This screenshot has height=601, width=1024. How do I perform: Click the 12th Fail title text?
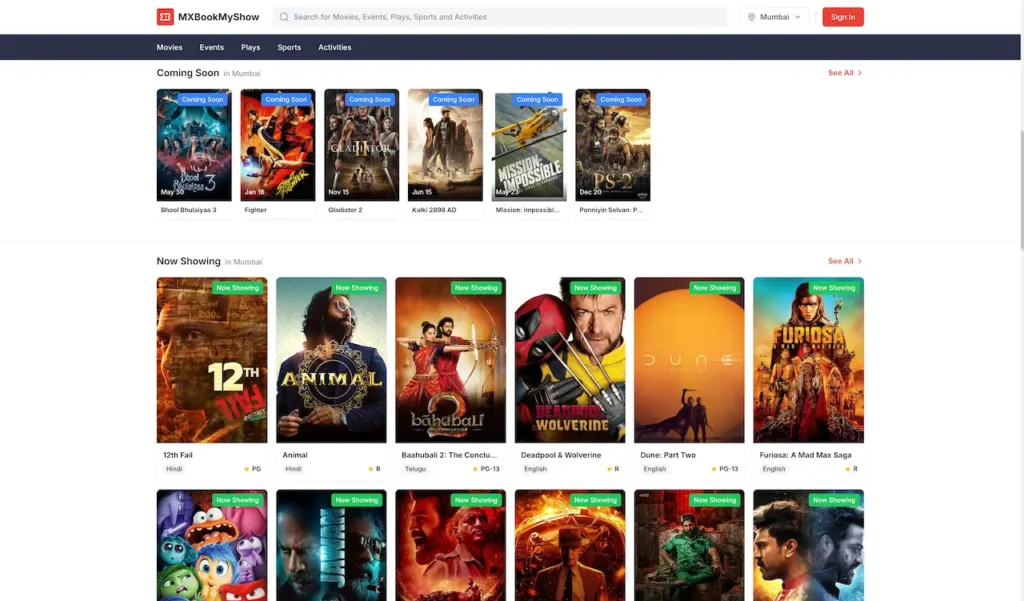178,455
